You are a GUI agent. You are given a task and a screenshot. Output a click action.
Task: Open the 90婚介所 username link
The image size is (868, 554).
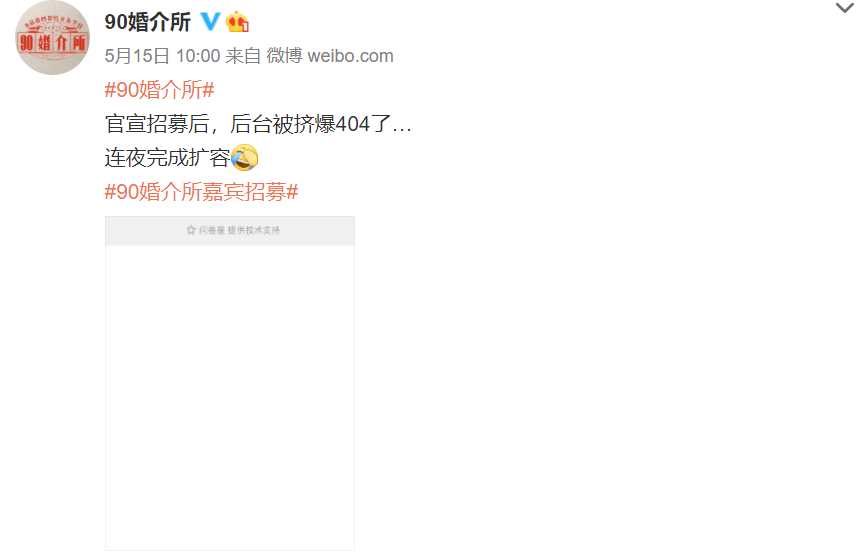(147, 22)
